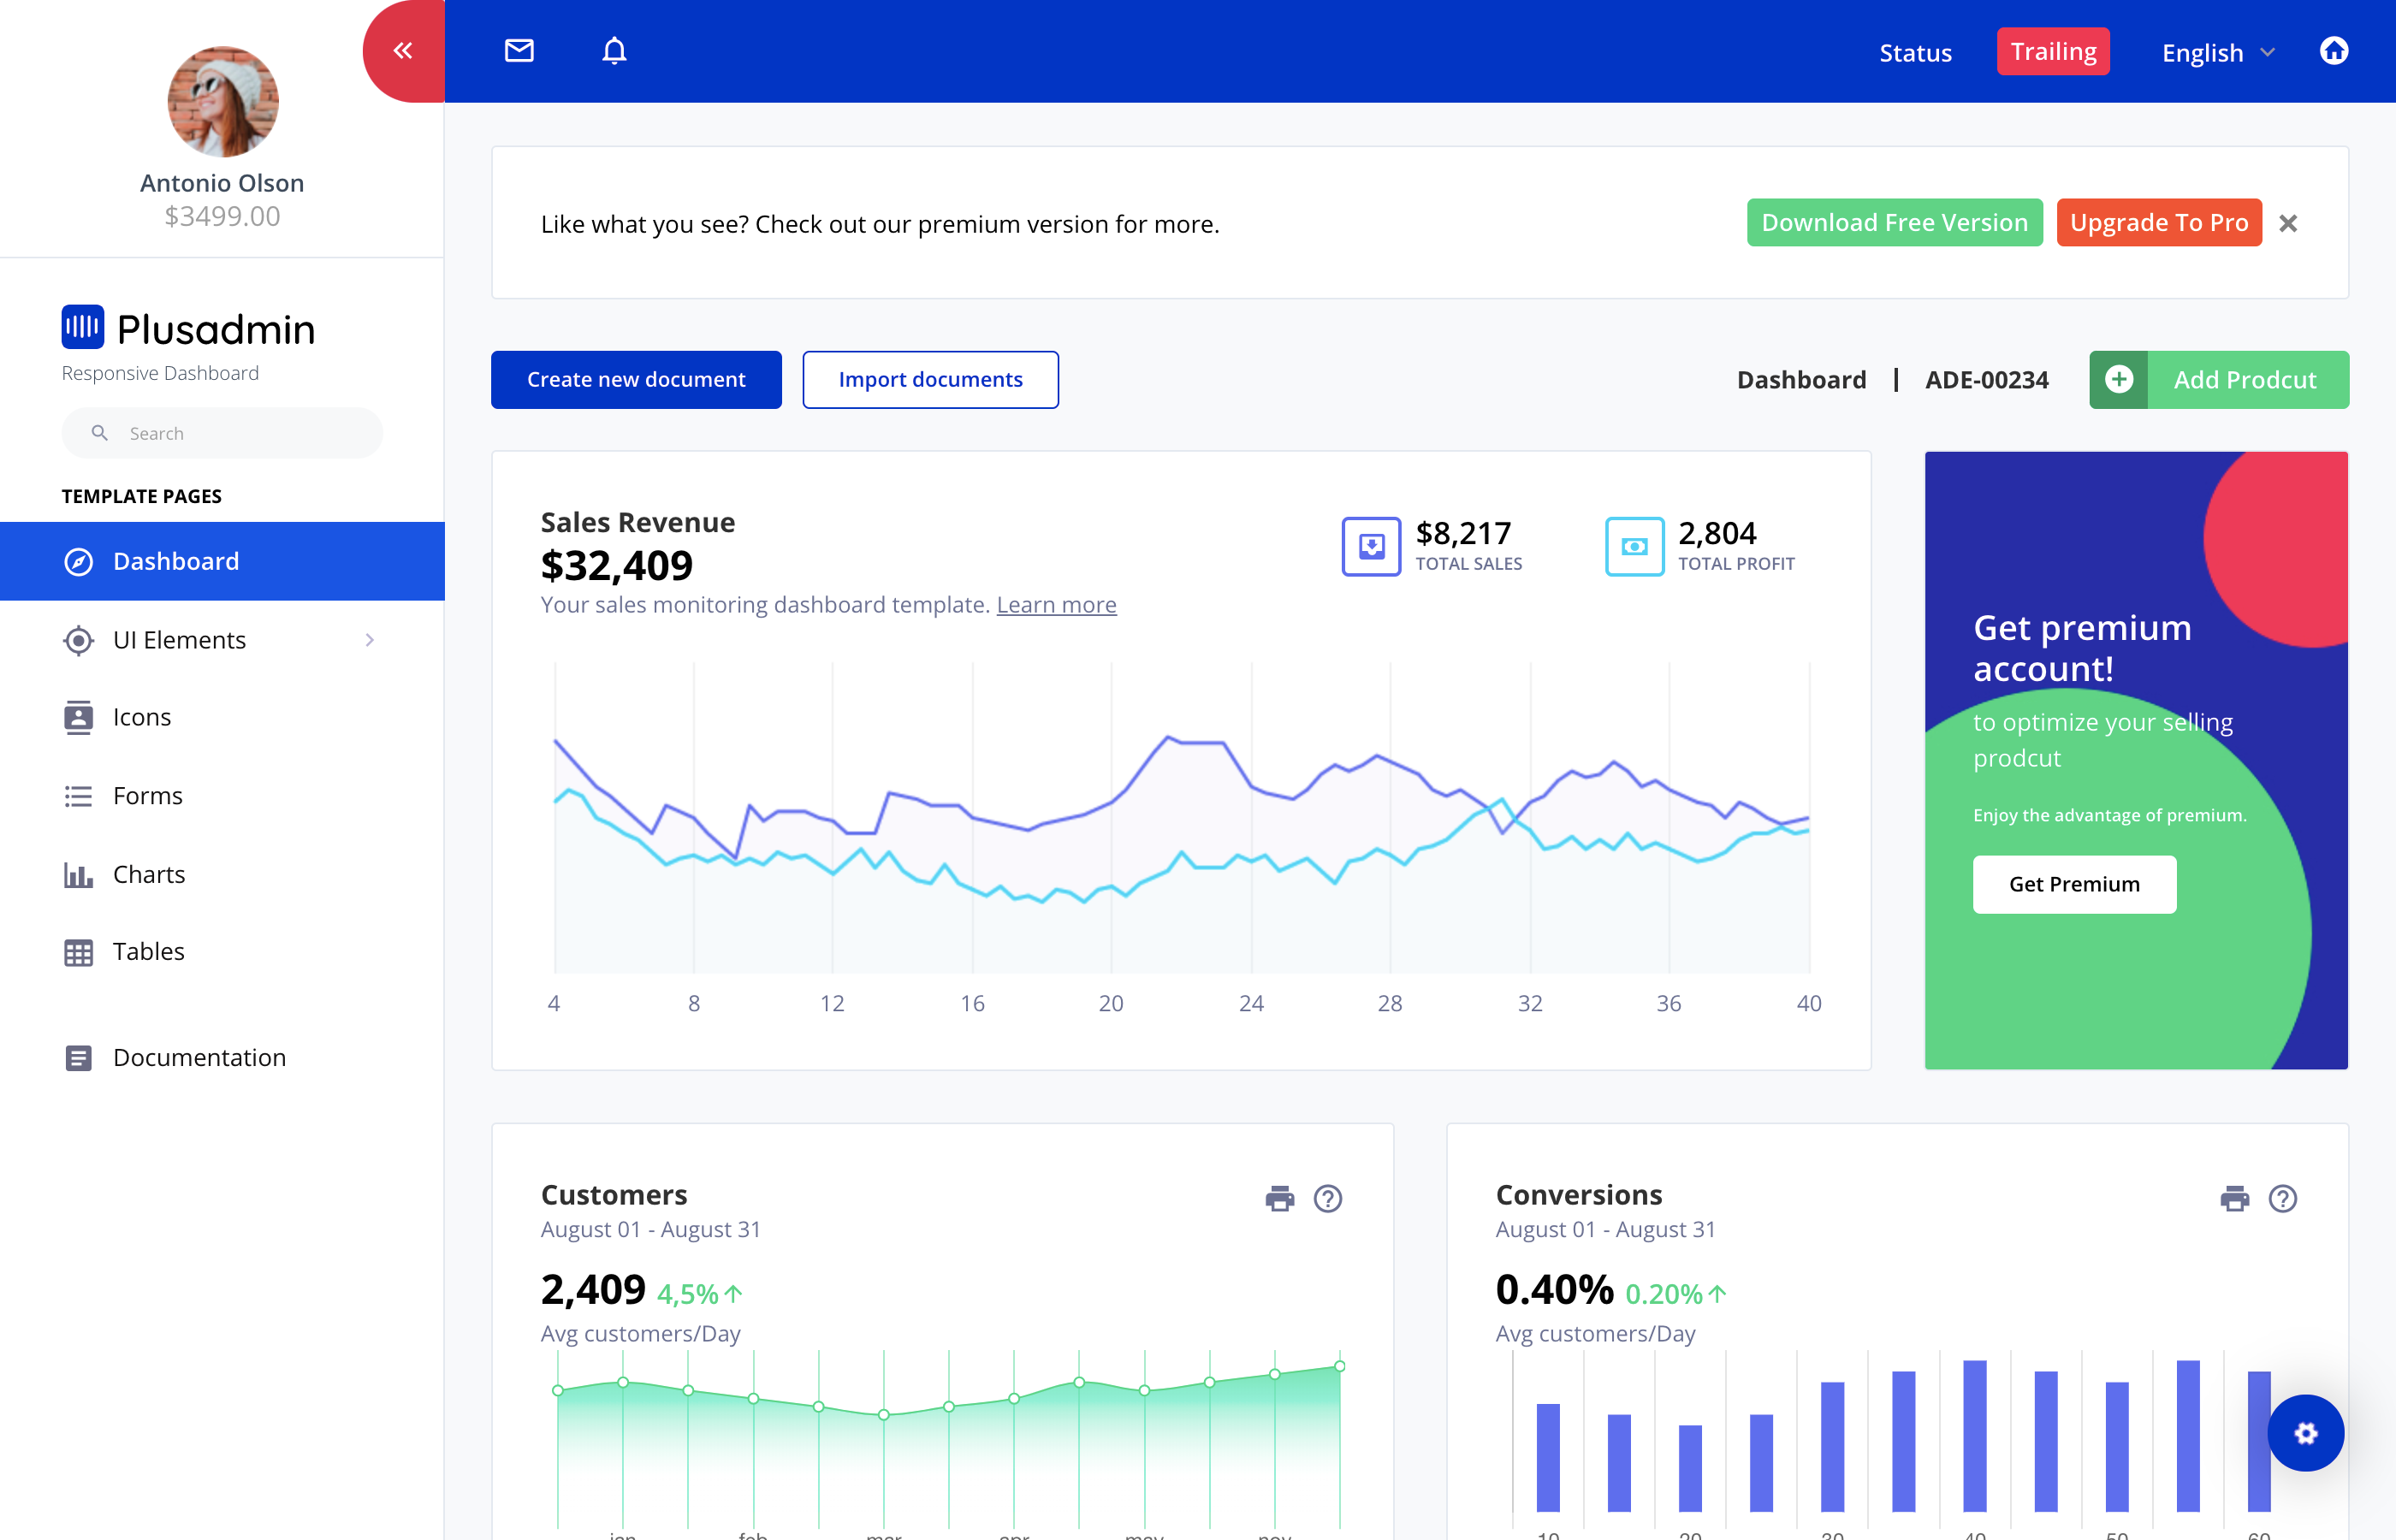Open the Icons page
Image resolution: width=2396 pixels, height=1540 pixels.
[222, 717]
